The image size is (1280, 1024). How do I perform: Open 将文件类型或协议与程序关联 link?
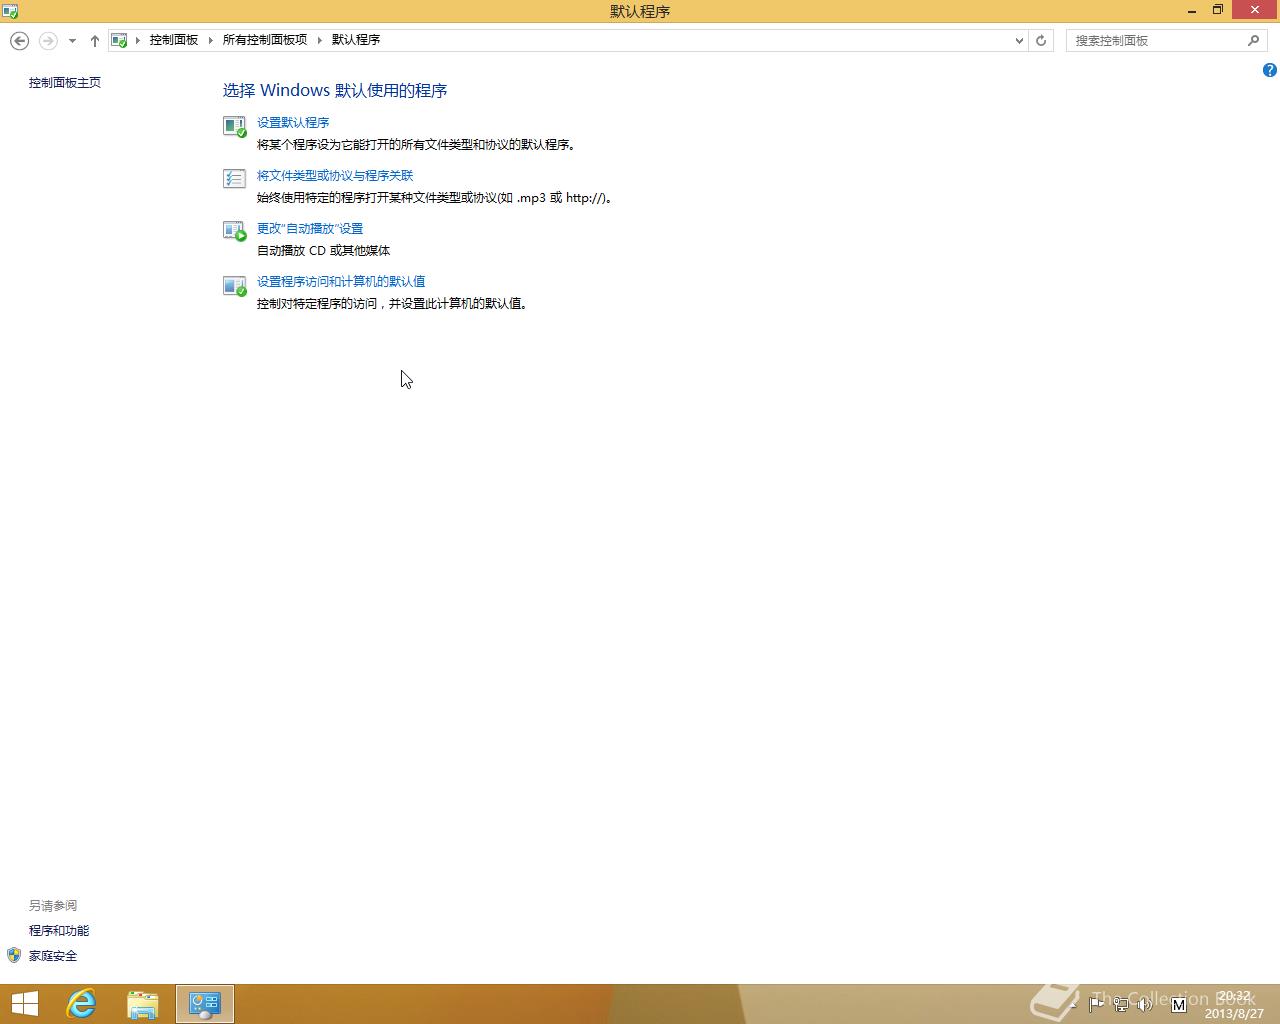pos(335,175)
